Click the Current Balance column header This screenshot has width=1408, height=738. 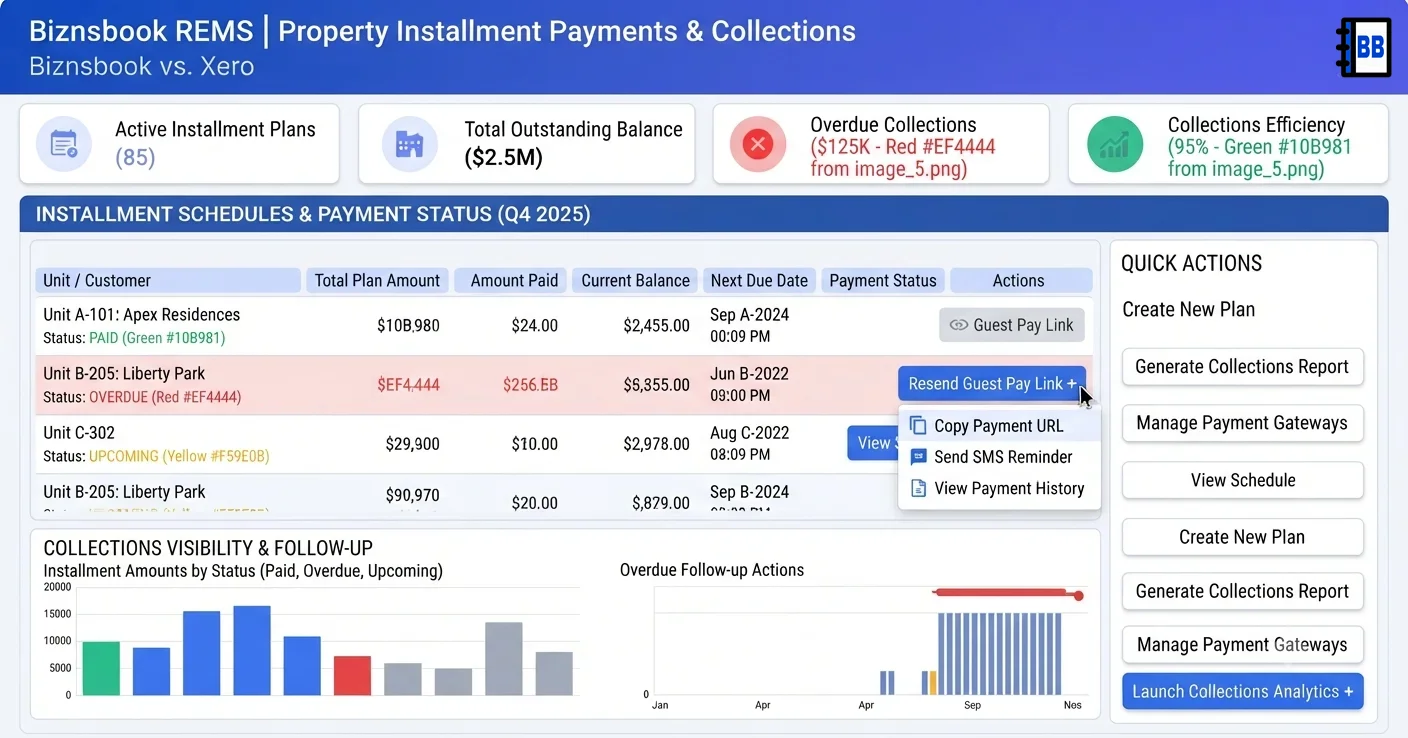(x=635, y=281)
